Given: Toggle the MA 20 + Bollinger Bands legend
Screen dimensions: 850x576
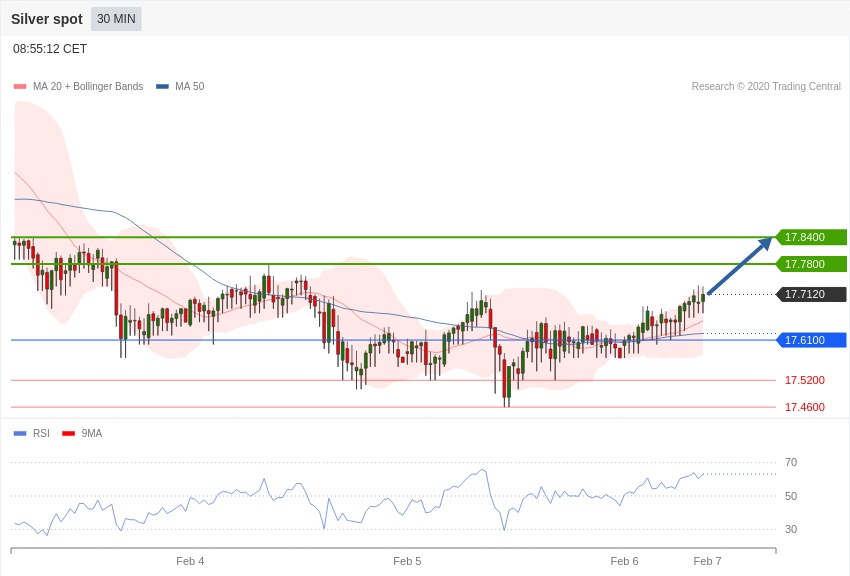Looking at the screenshot, I should pyautogui.click(x=79, y=87).
